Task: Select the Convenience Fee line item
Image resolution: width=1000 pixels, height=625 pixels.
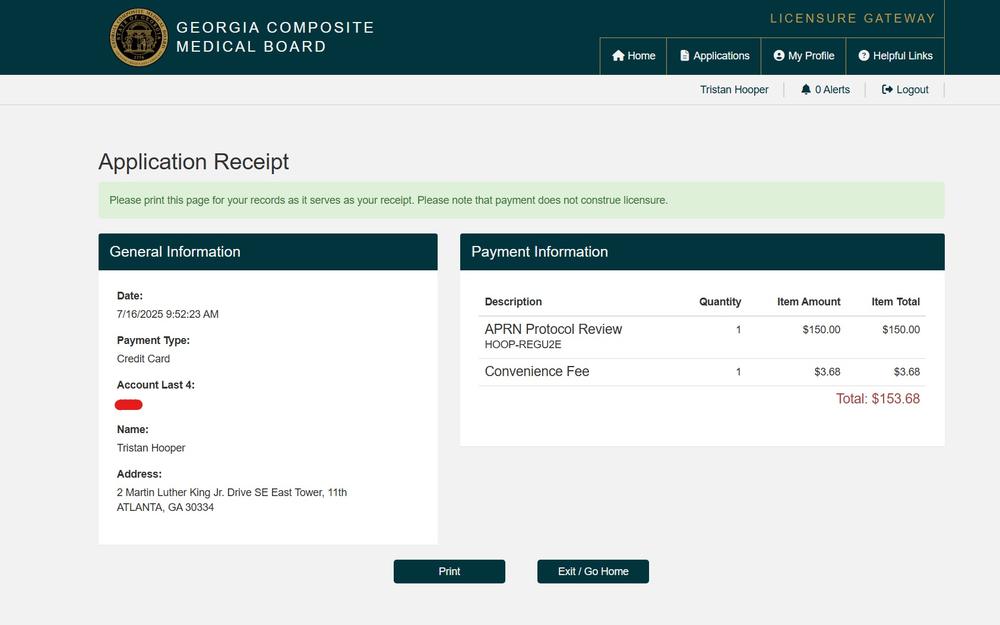Action: (x=537, y=372)
